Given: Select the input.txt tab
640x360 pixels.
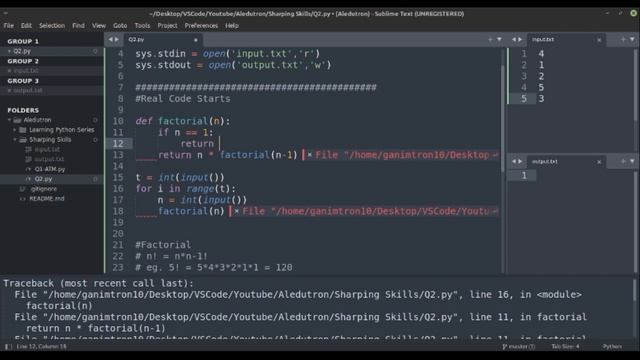Looking at the screenshot, I should pyautogui.click(x=566, y=40).
